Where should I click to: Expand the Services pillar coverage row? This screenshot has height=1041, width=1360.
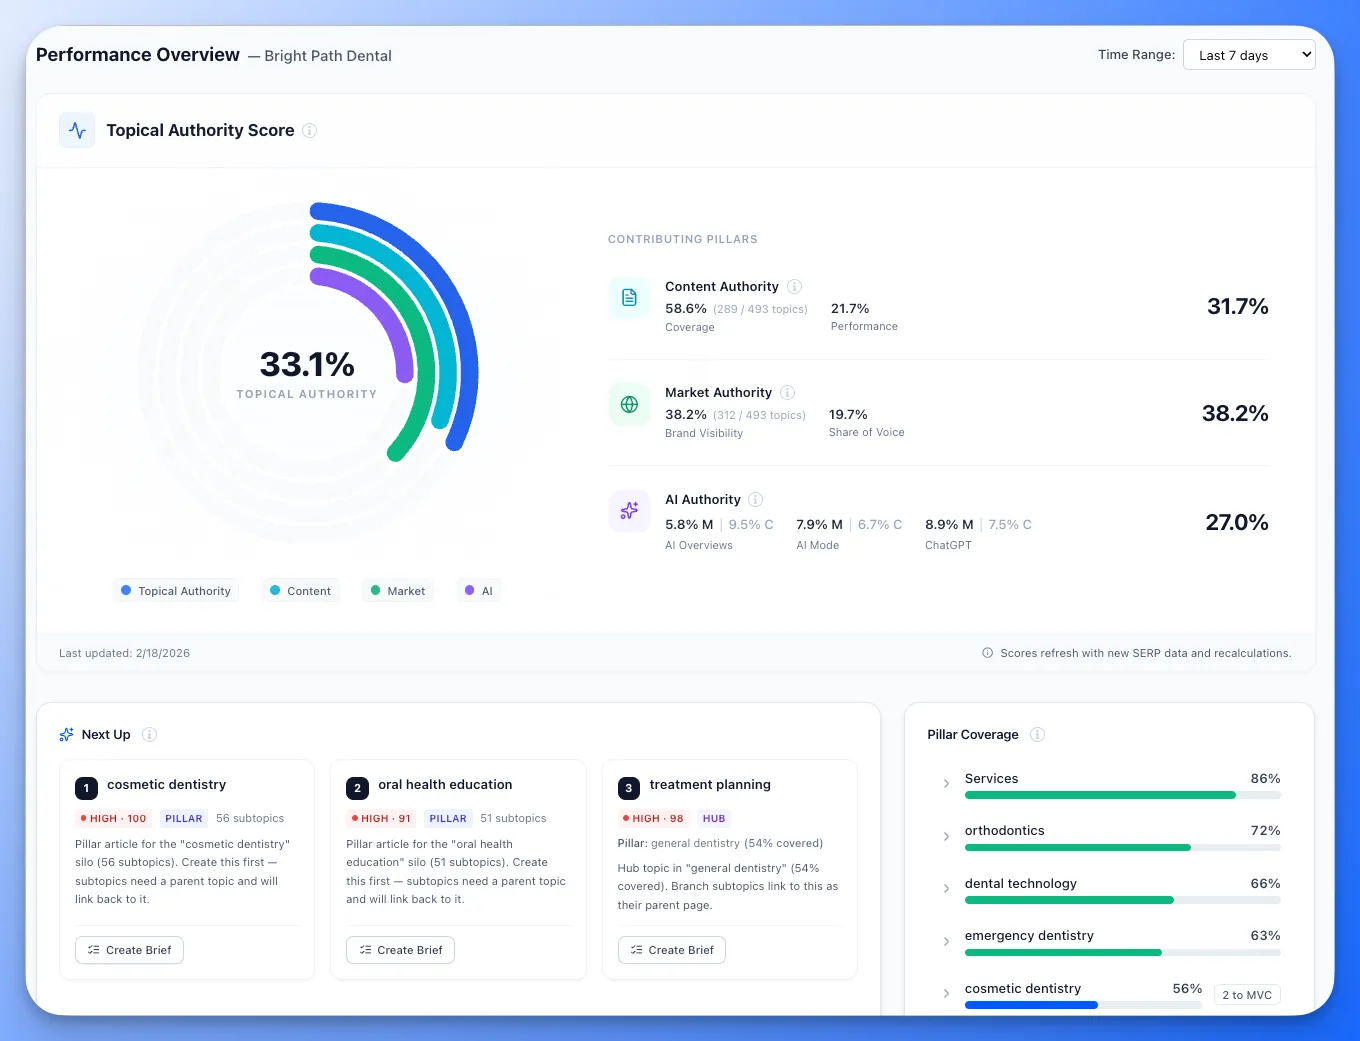(x=945, y=784)
